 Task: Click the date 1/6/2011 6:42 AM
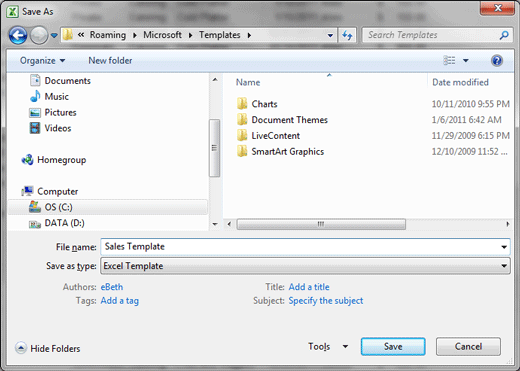466,120
